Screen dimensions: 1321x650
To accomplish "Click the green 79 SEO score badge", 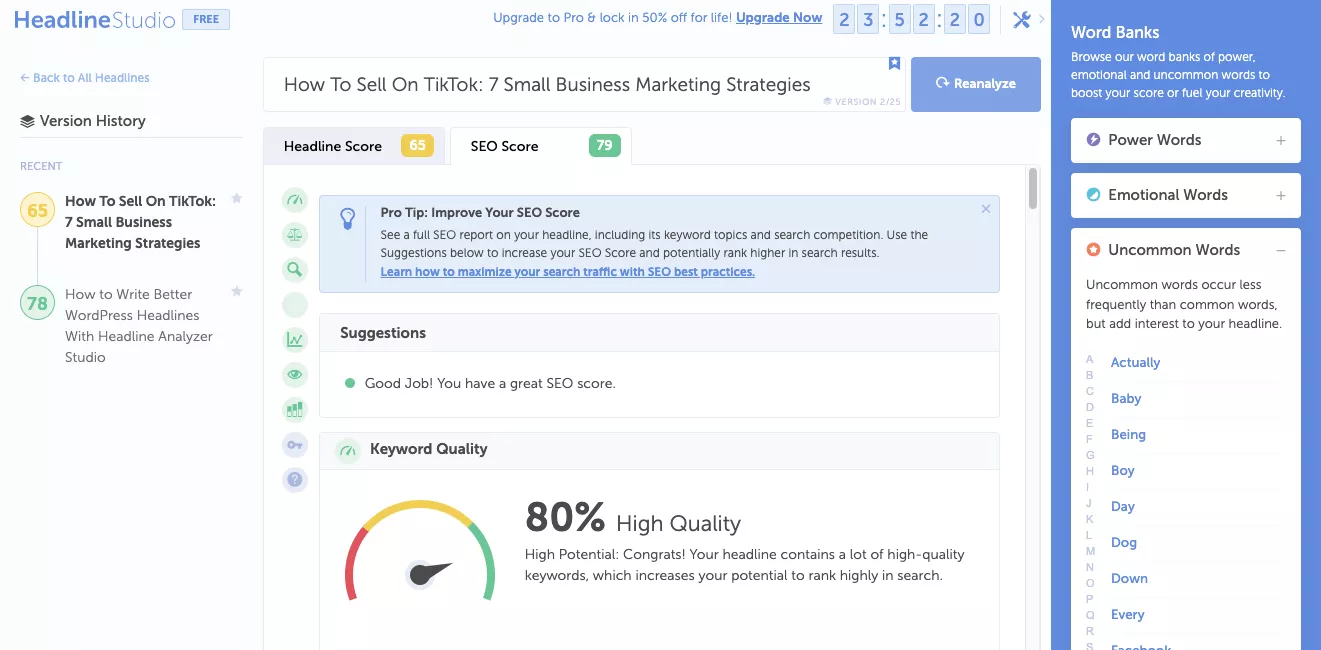I will point(604,146).
